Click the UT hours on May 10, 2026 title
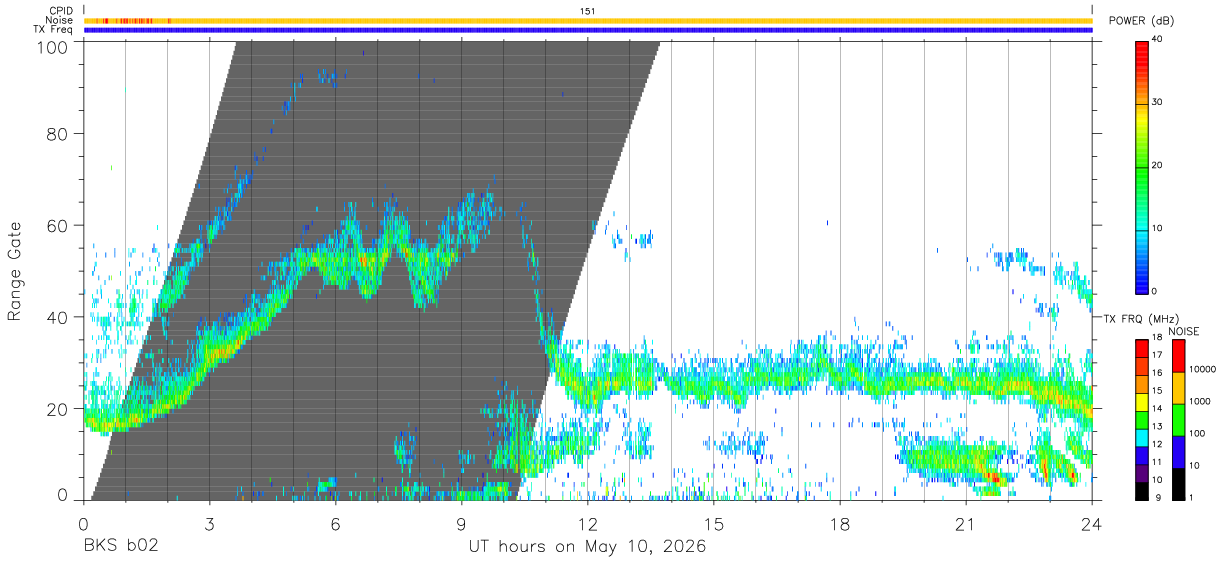The width and height of the screenshot is (1228, 567). [588, 547]
